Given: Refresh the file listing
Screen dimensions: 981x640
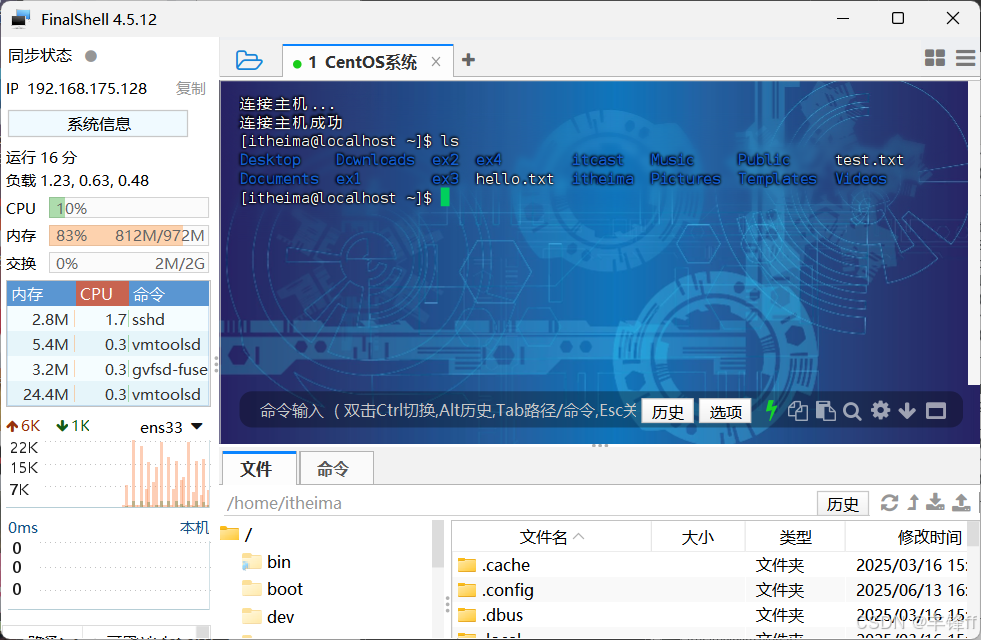Looking at the screenshot, I should click(x=889, y=502).
